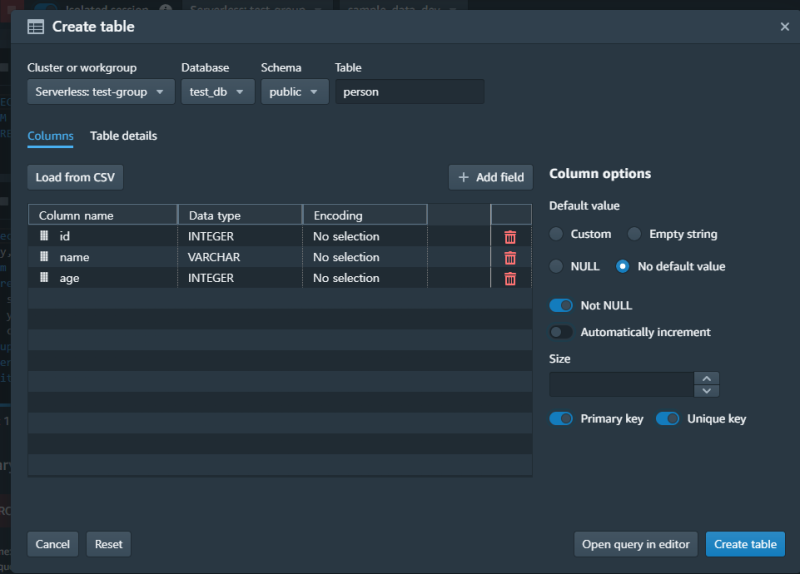This screenshot has height=574, width=800.
Task: Increase size using the up stepper arrow
Action: tap(707, 378)
